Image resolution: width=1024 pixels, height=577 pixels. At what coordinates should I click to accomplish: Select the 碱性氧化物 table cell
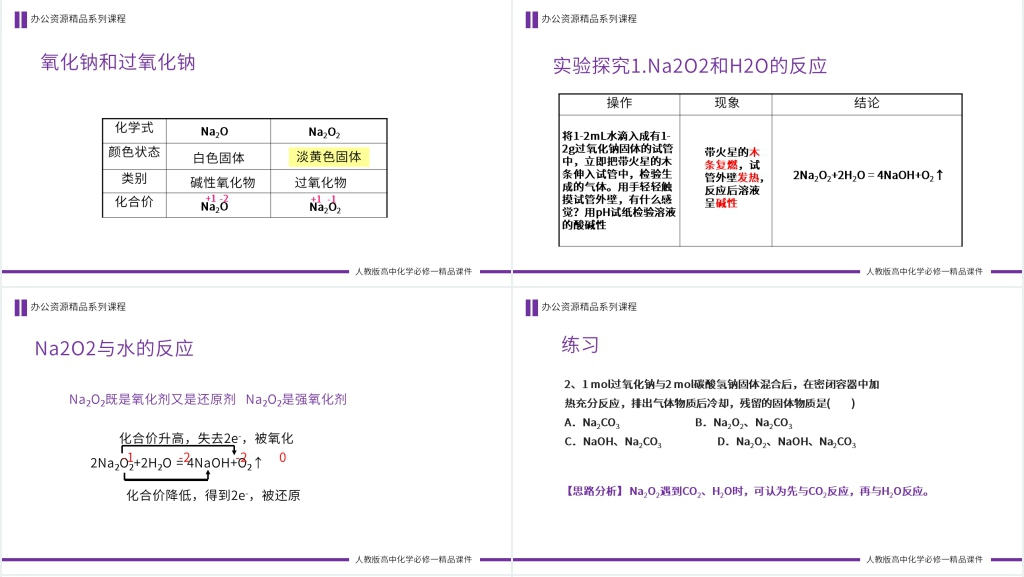pyautogui.click(x=222, y=182)
